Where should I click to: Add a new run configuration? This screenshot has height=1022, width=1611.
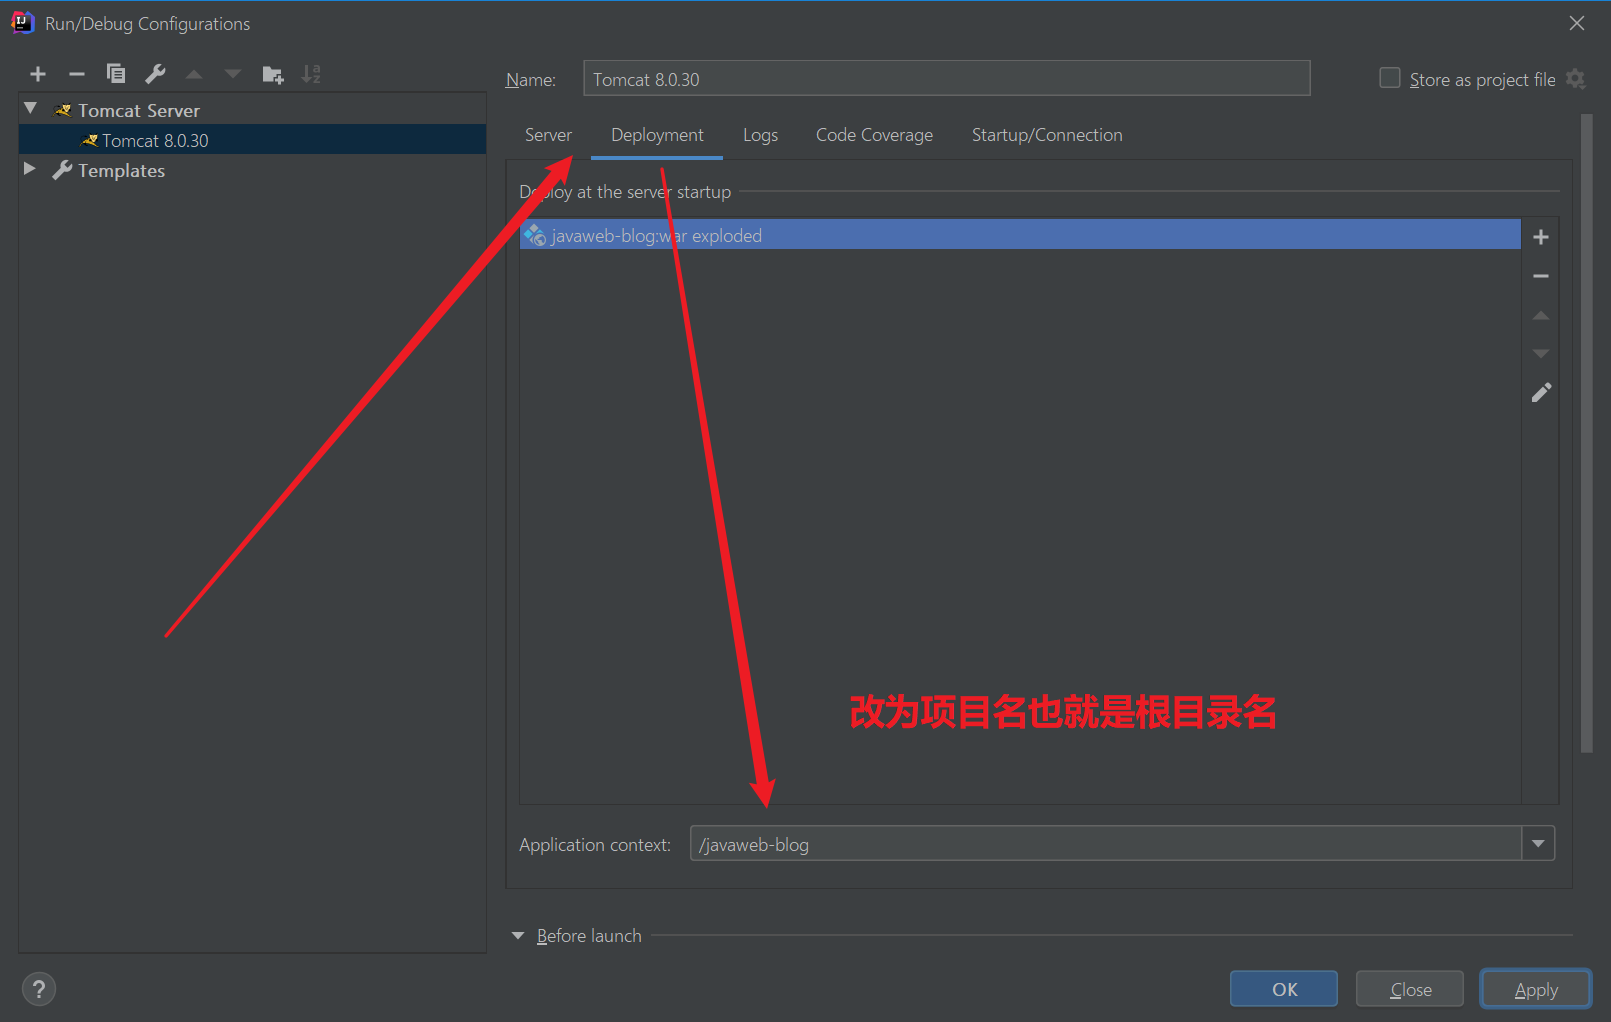coord(38,74)
